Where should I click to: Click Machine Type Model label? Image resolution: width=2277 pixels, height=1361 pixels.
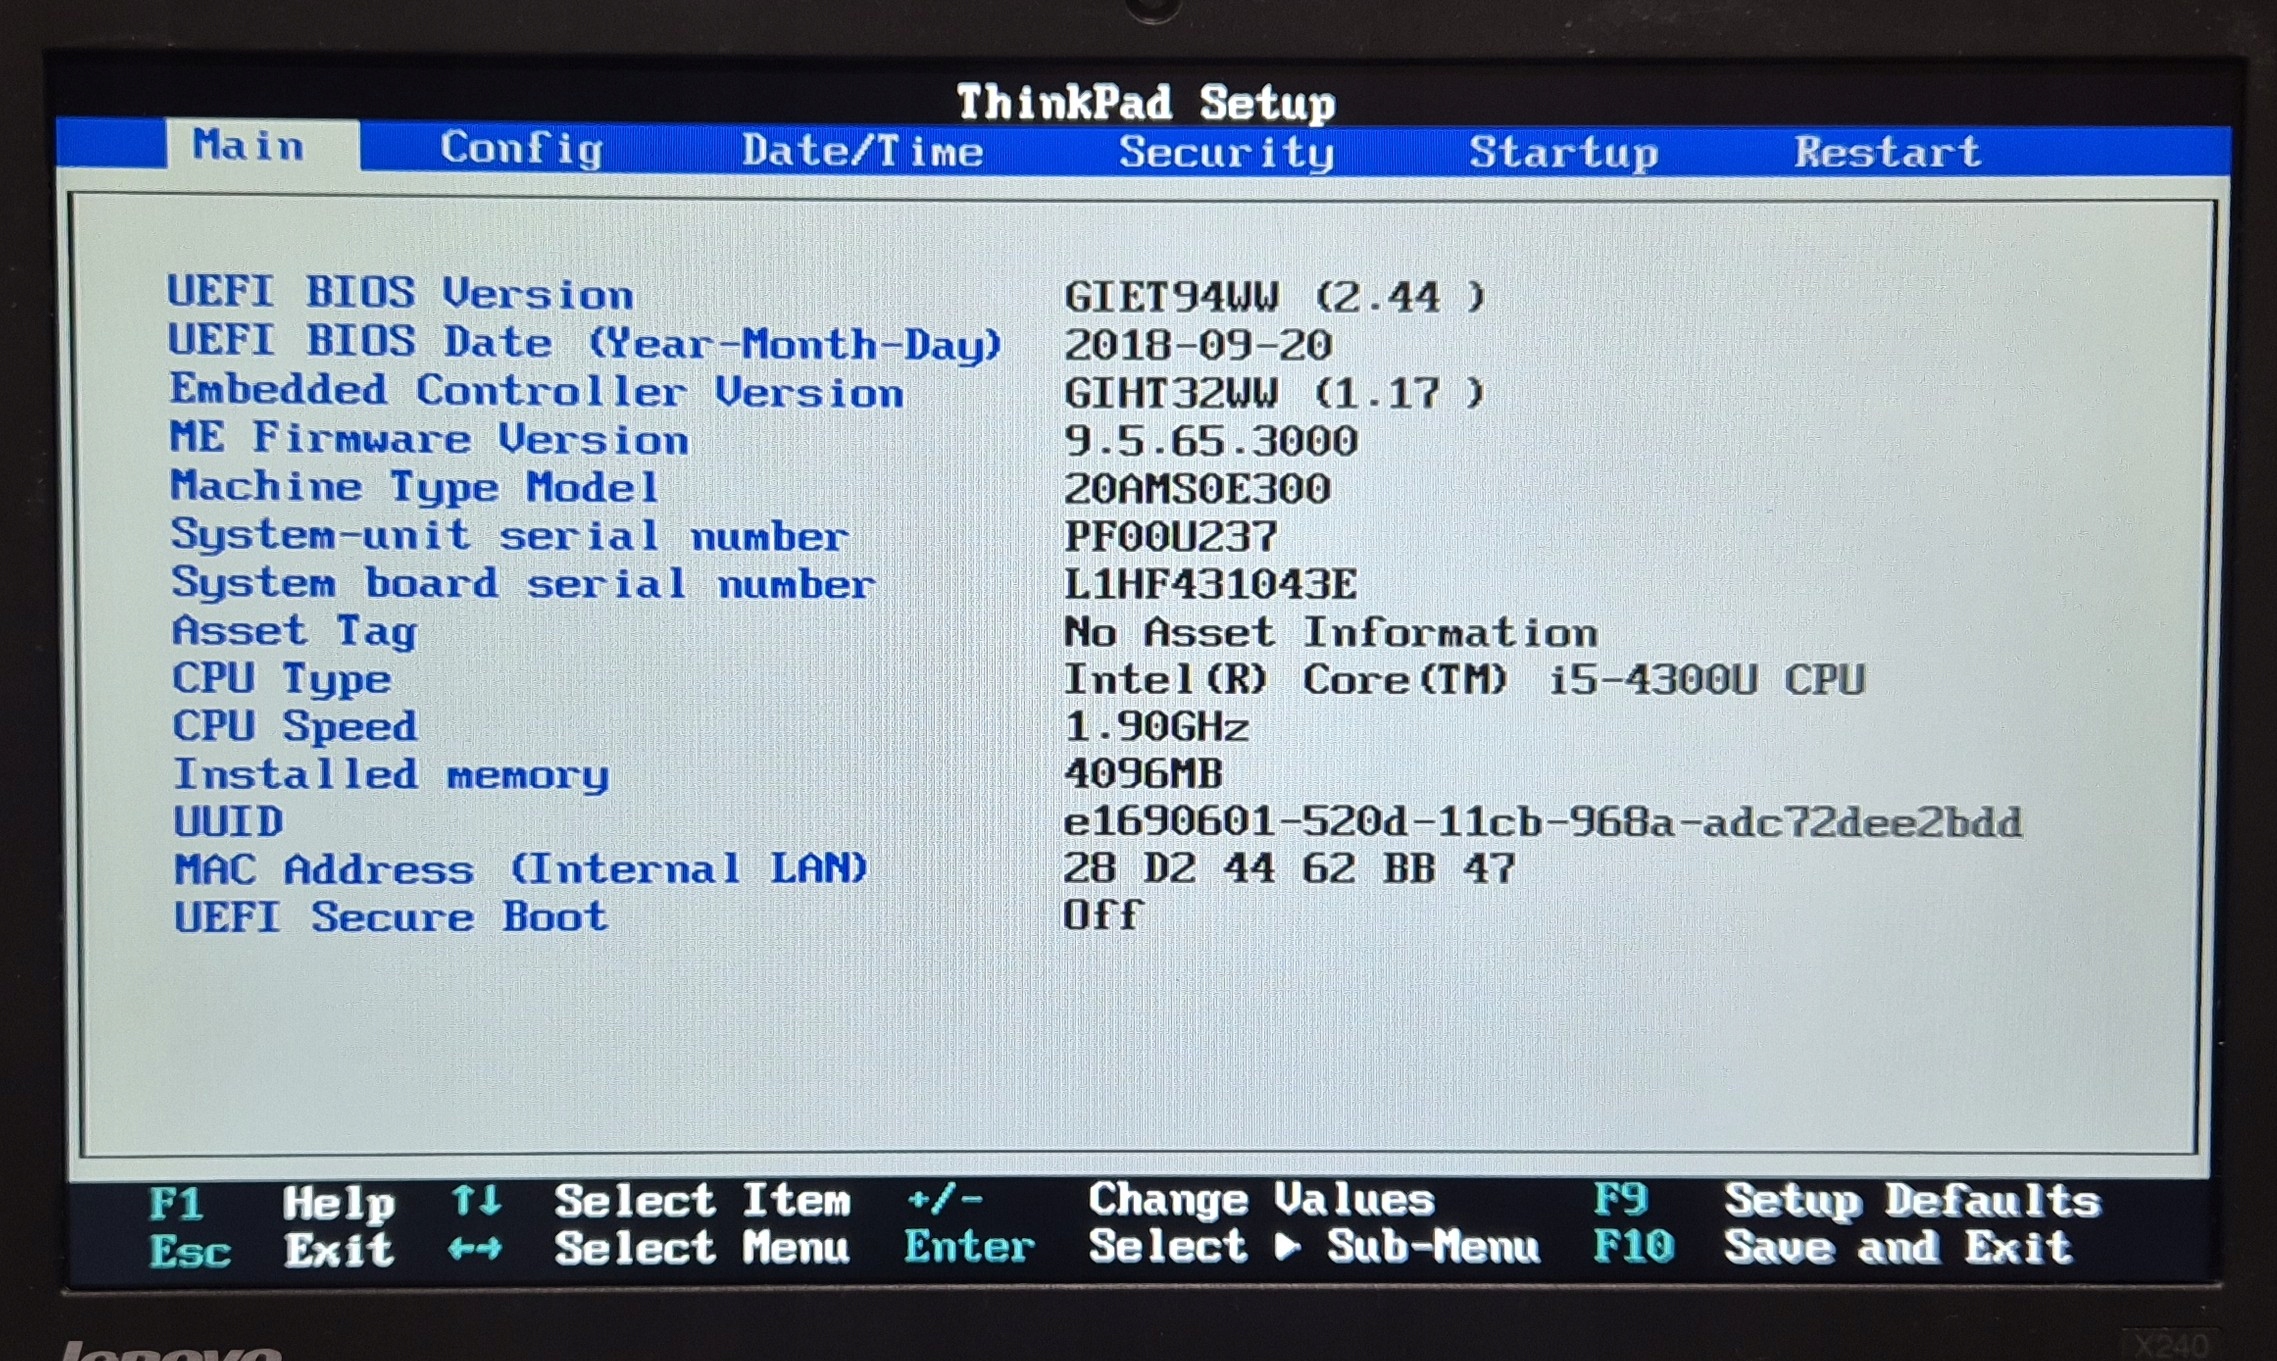415,488
